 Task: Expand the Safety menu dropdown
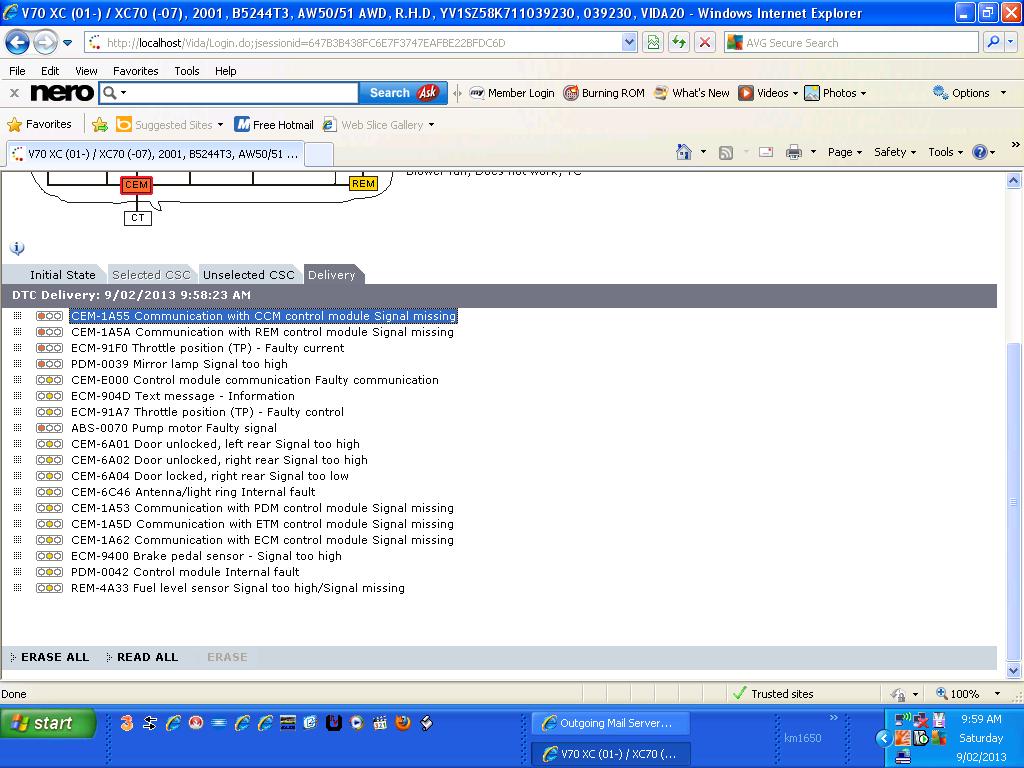pos(895,152)
